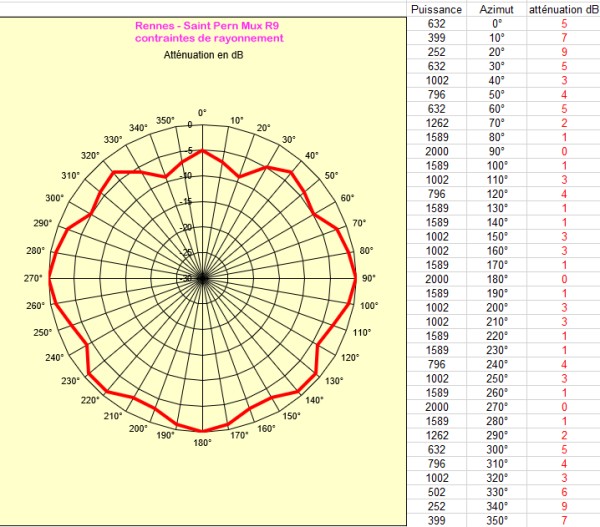Screen dimensions: 600x527
Task: Click the -10 radial scale label in the chart
Action: (x=186, y=176)
